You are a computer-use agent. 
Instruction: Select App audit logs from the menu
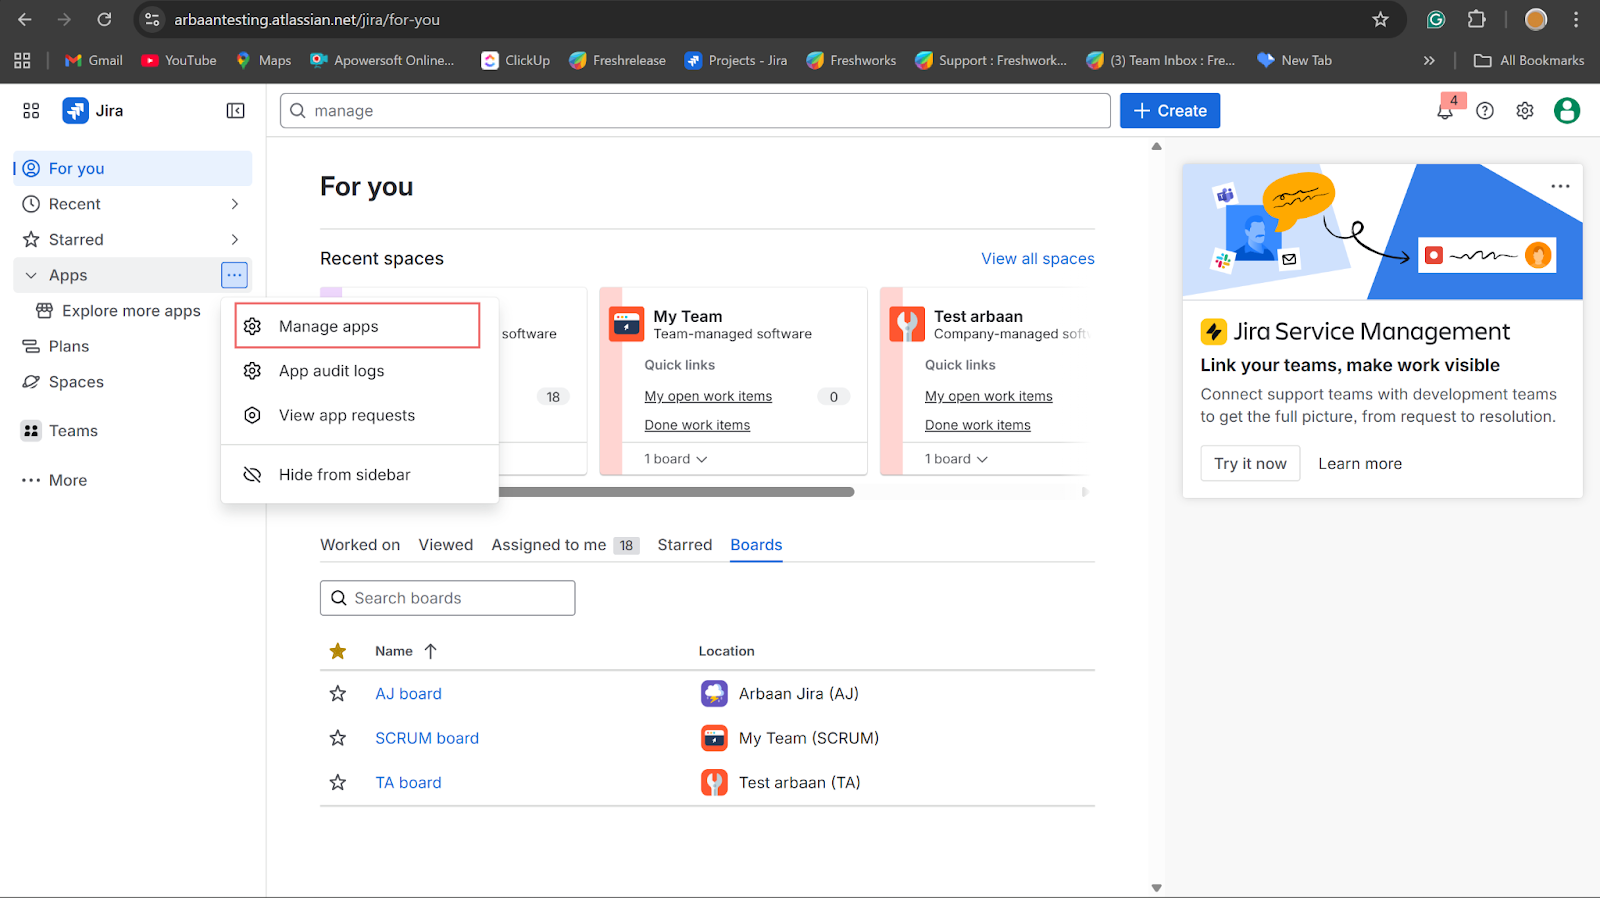coord(360,371)
